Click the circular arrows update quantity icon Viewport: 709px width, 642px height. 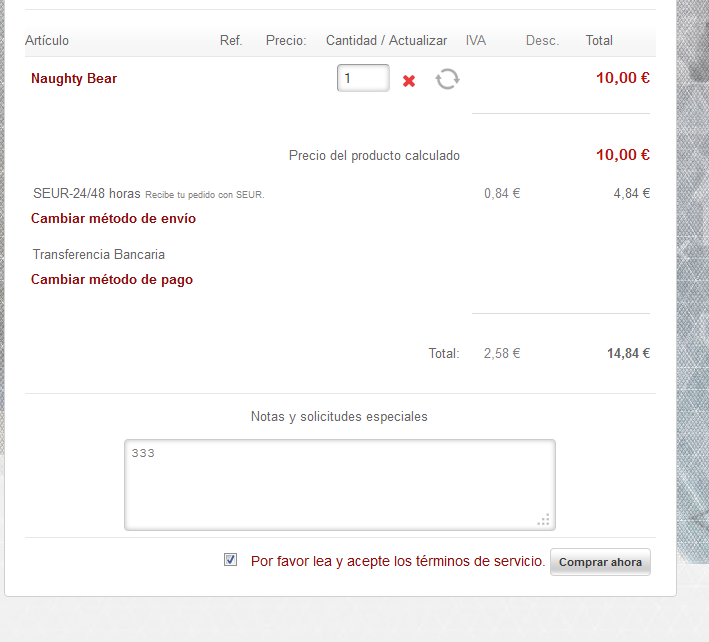pos(447,79)
